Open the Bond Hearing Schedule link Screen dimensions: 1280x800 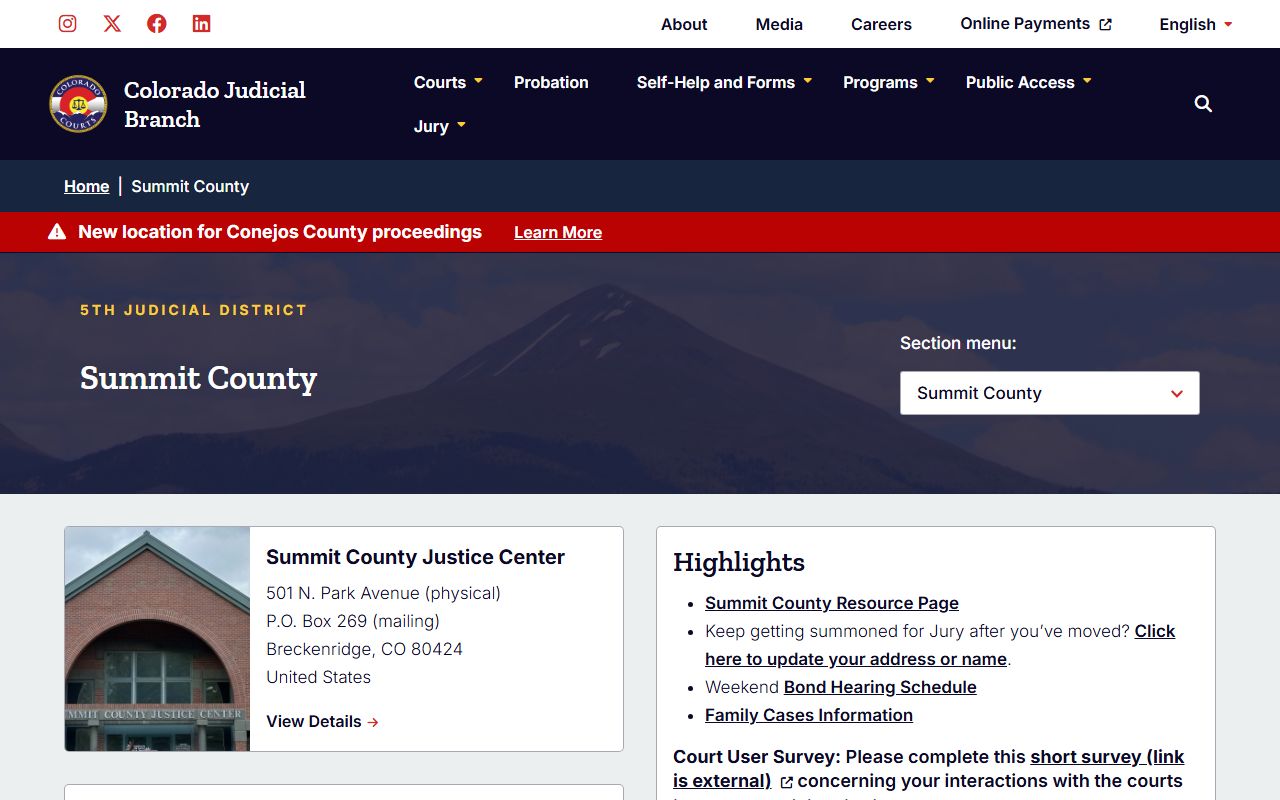880,687
